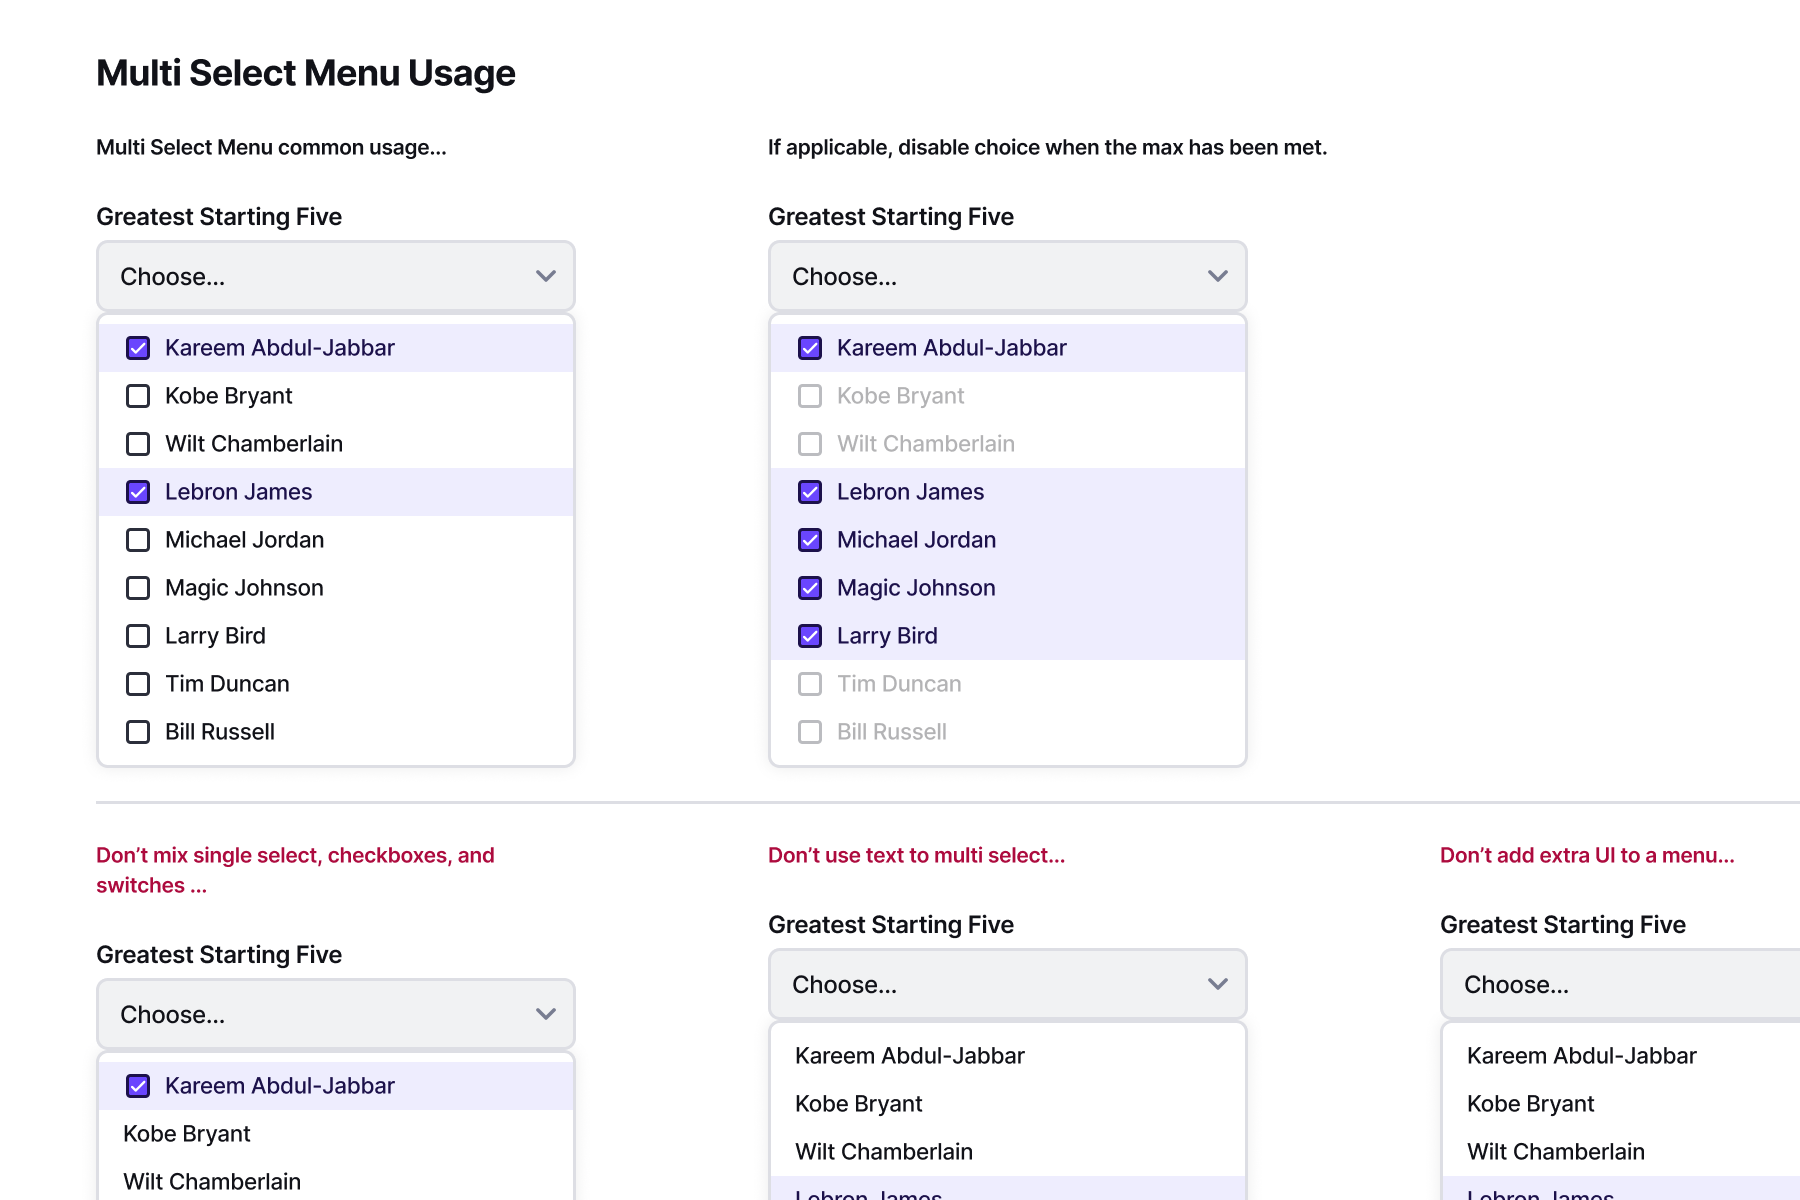Select Wilt Chamberlain in the text-only menu
Image resolution: width=1800 pixels, height=1200 pixels.
[x=1008, y=1152]
